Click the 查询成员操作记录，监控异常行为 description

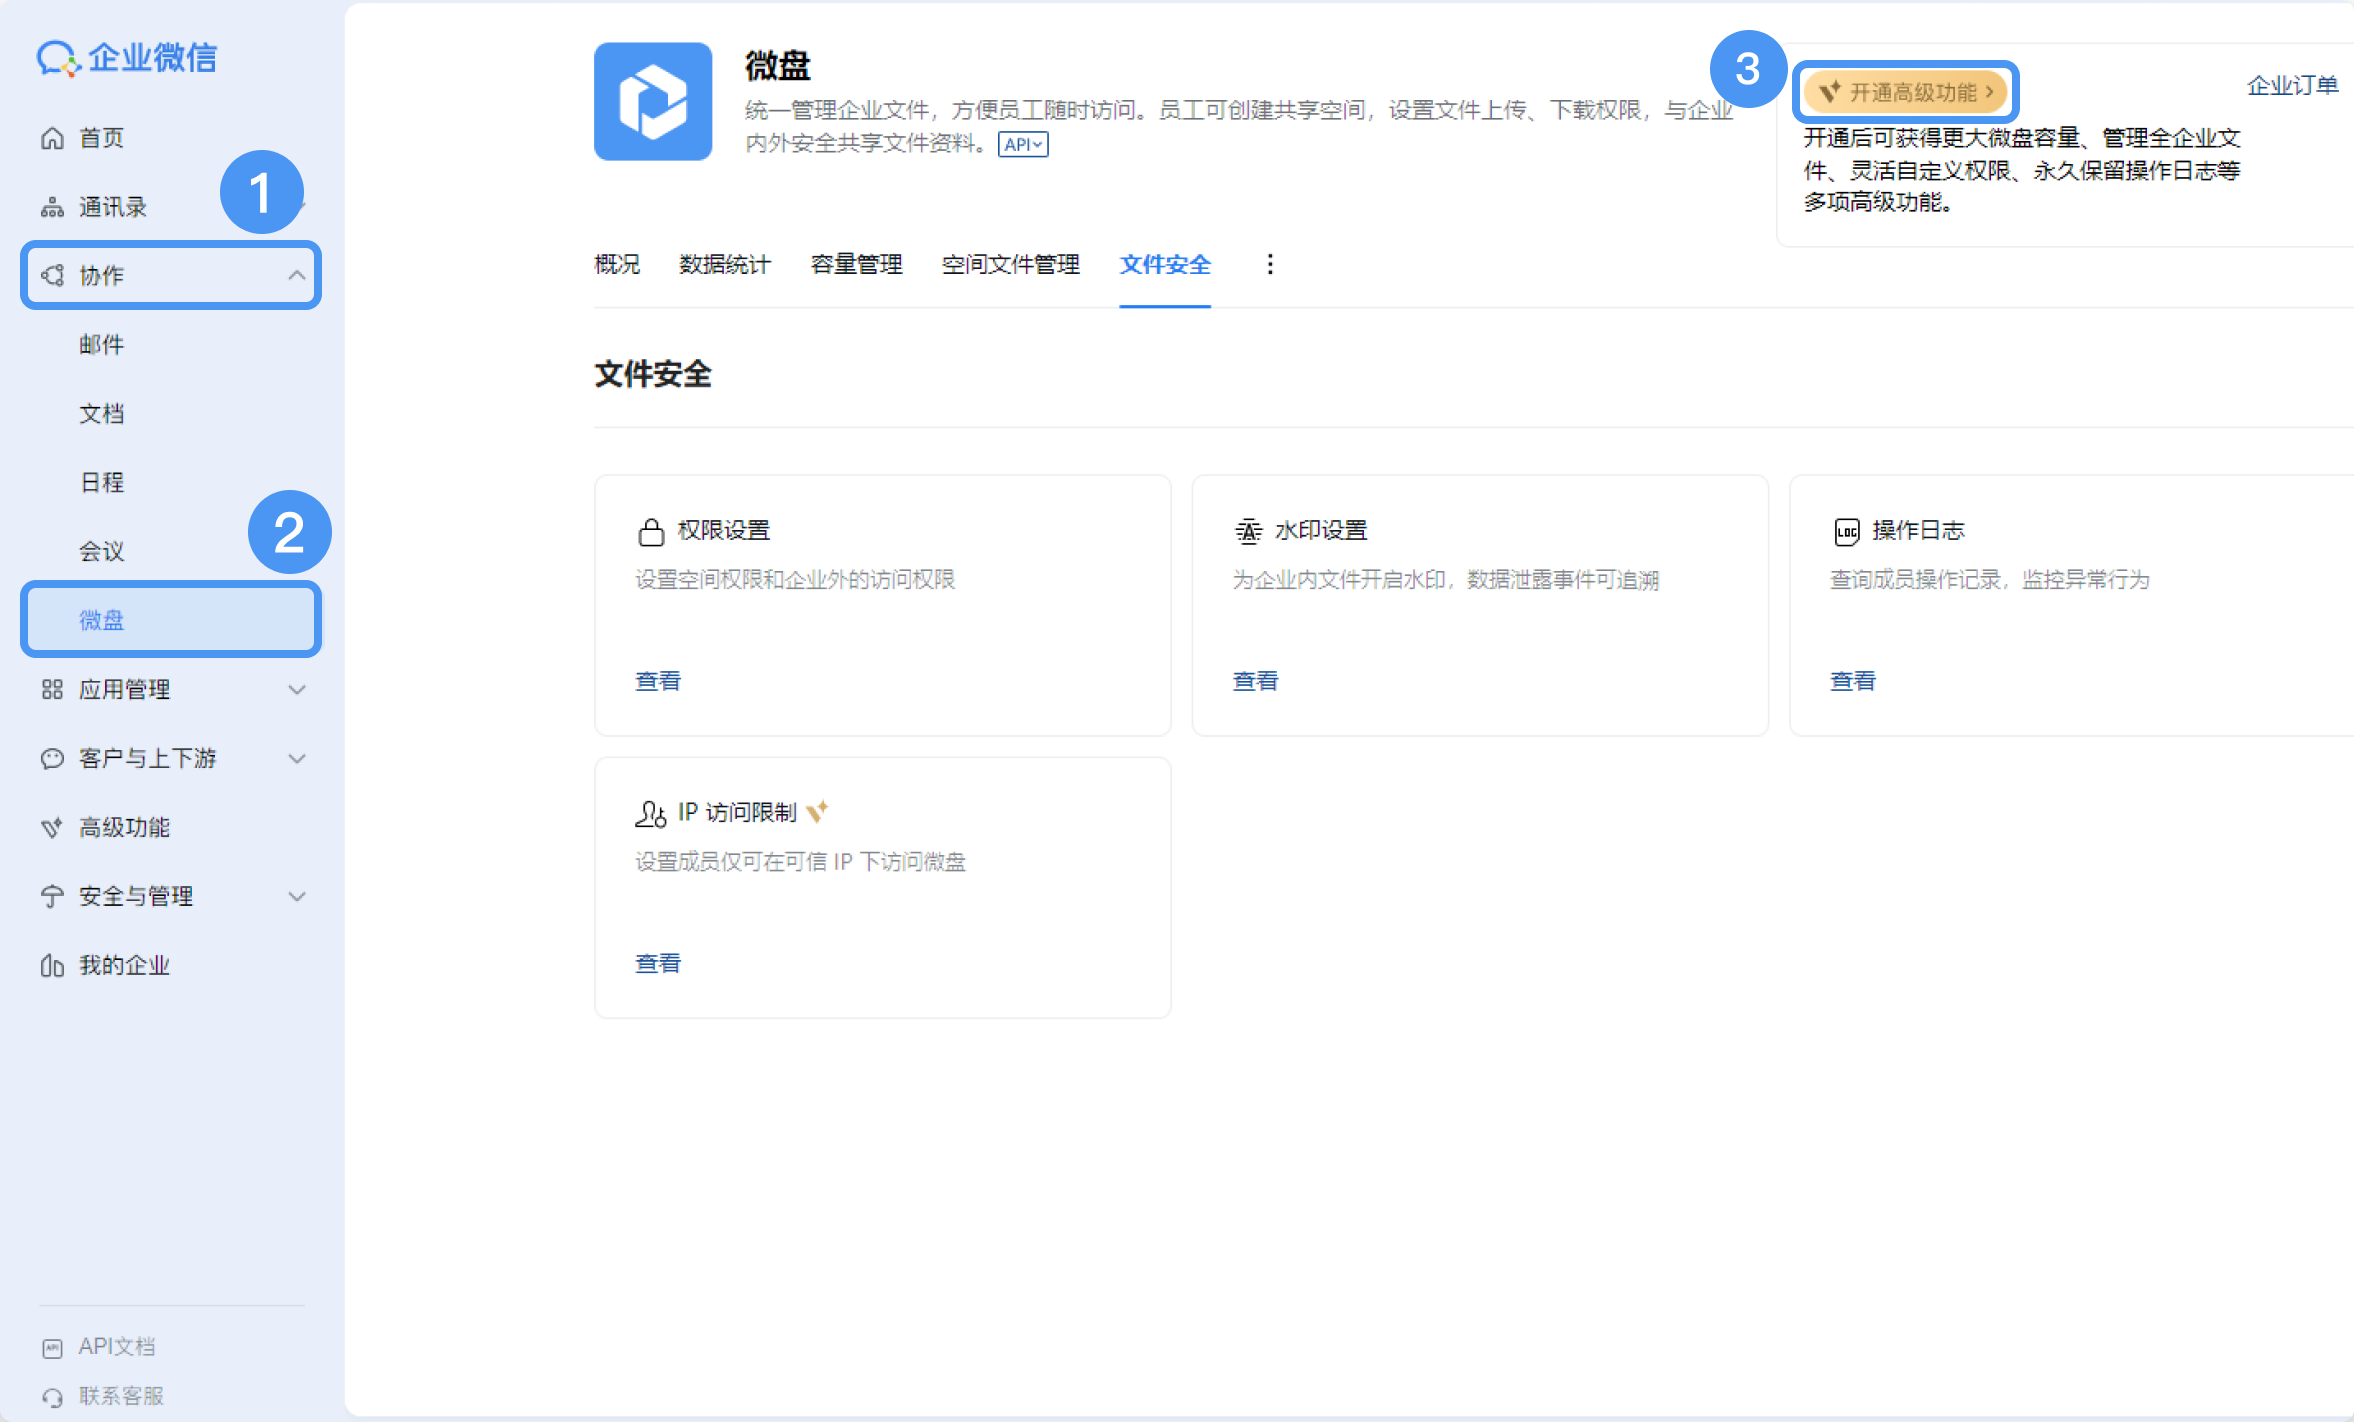[x=1990, y=580]
